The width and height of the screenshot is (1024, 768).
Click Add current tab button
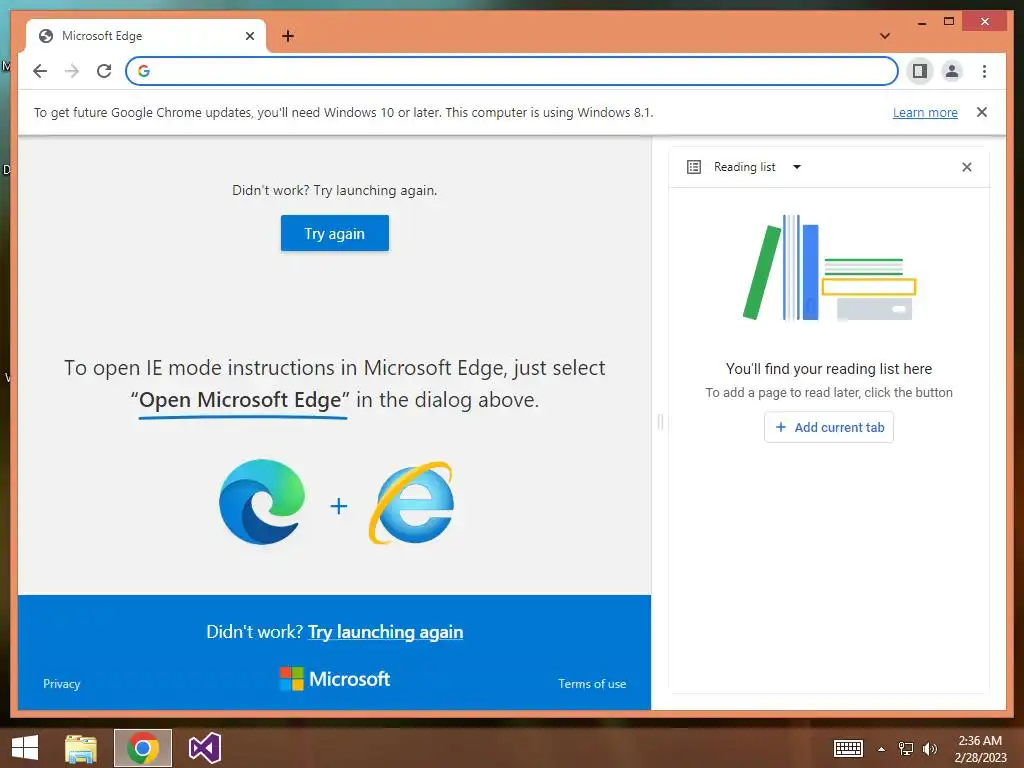(x=829, y=427)
